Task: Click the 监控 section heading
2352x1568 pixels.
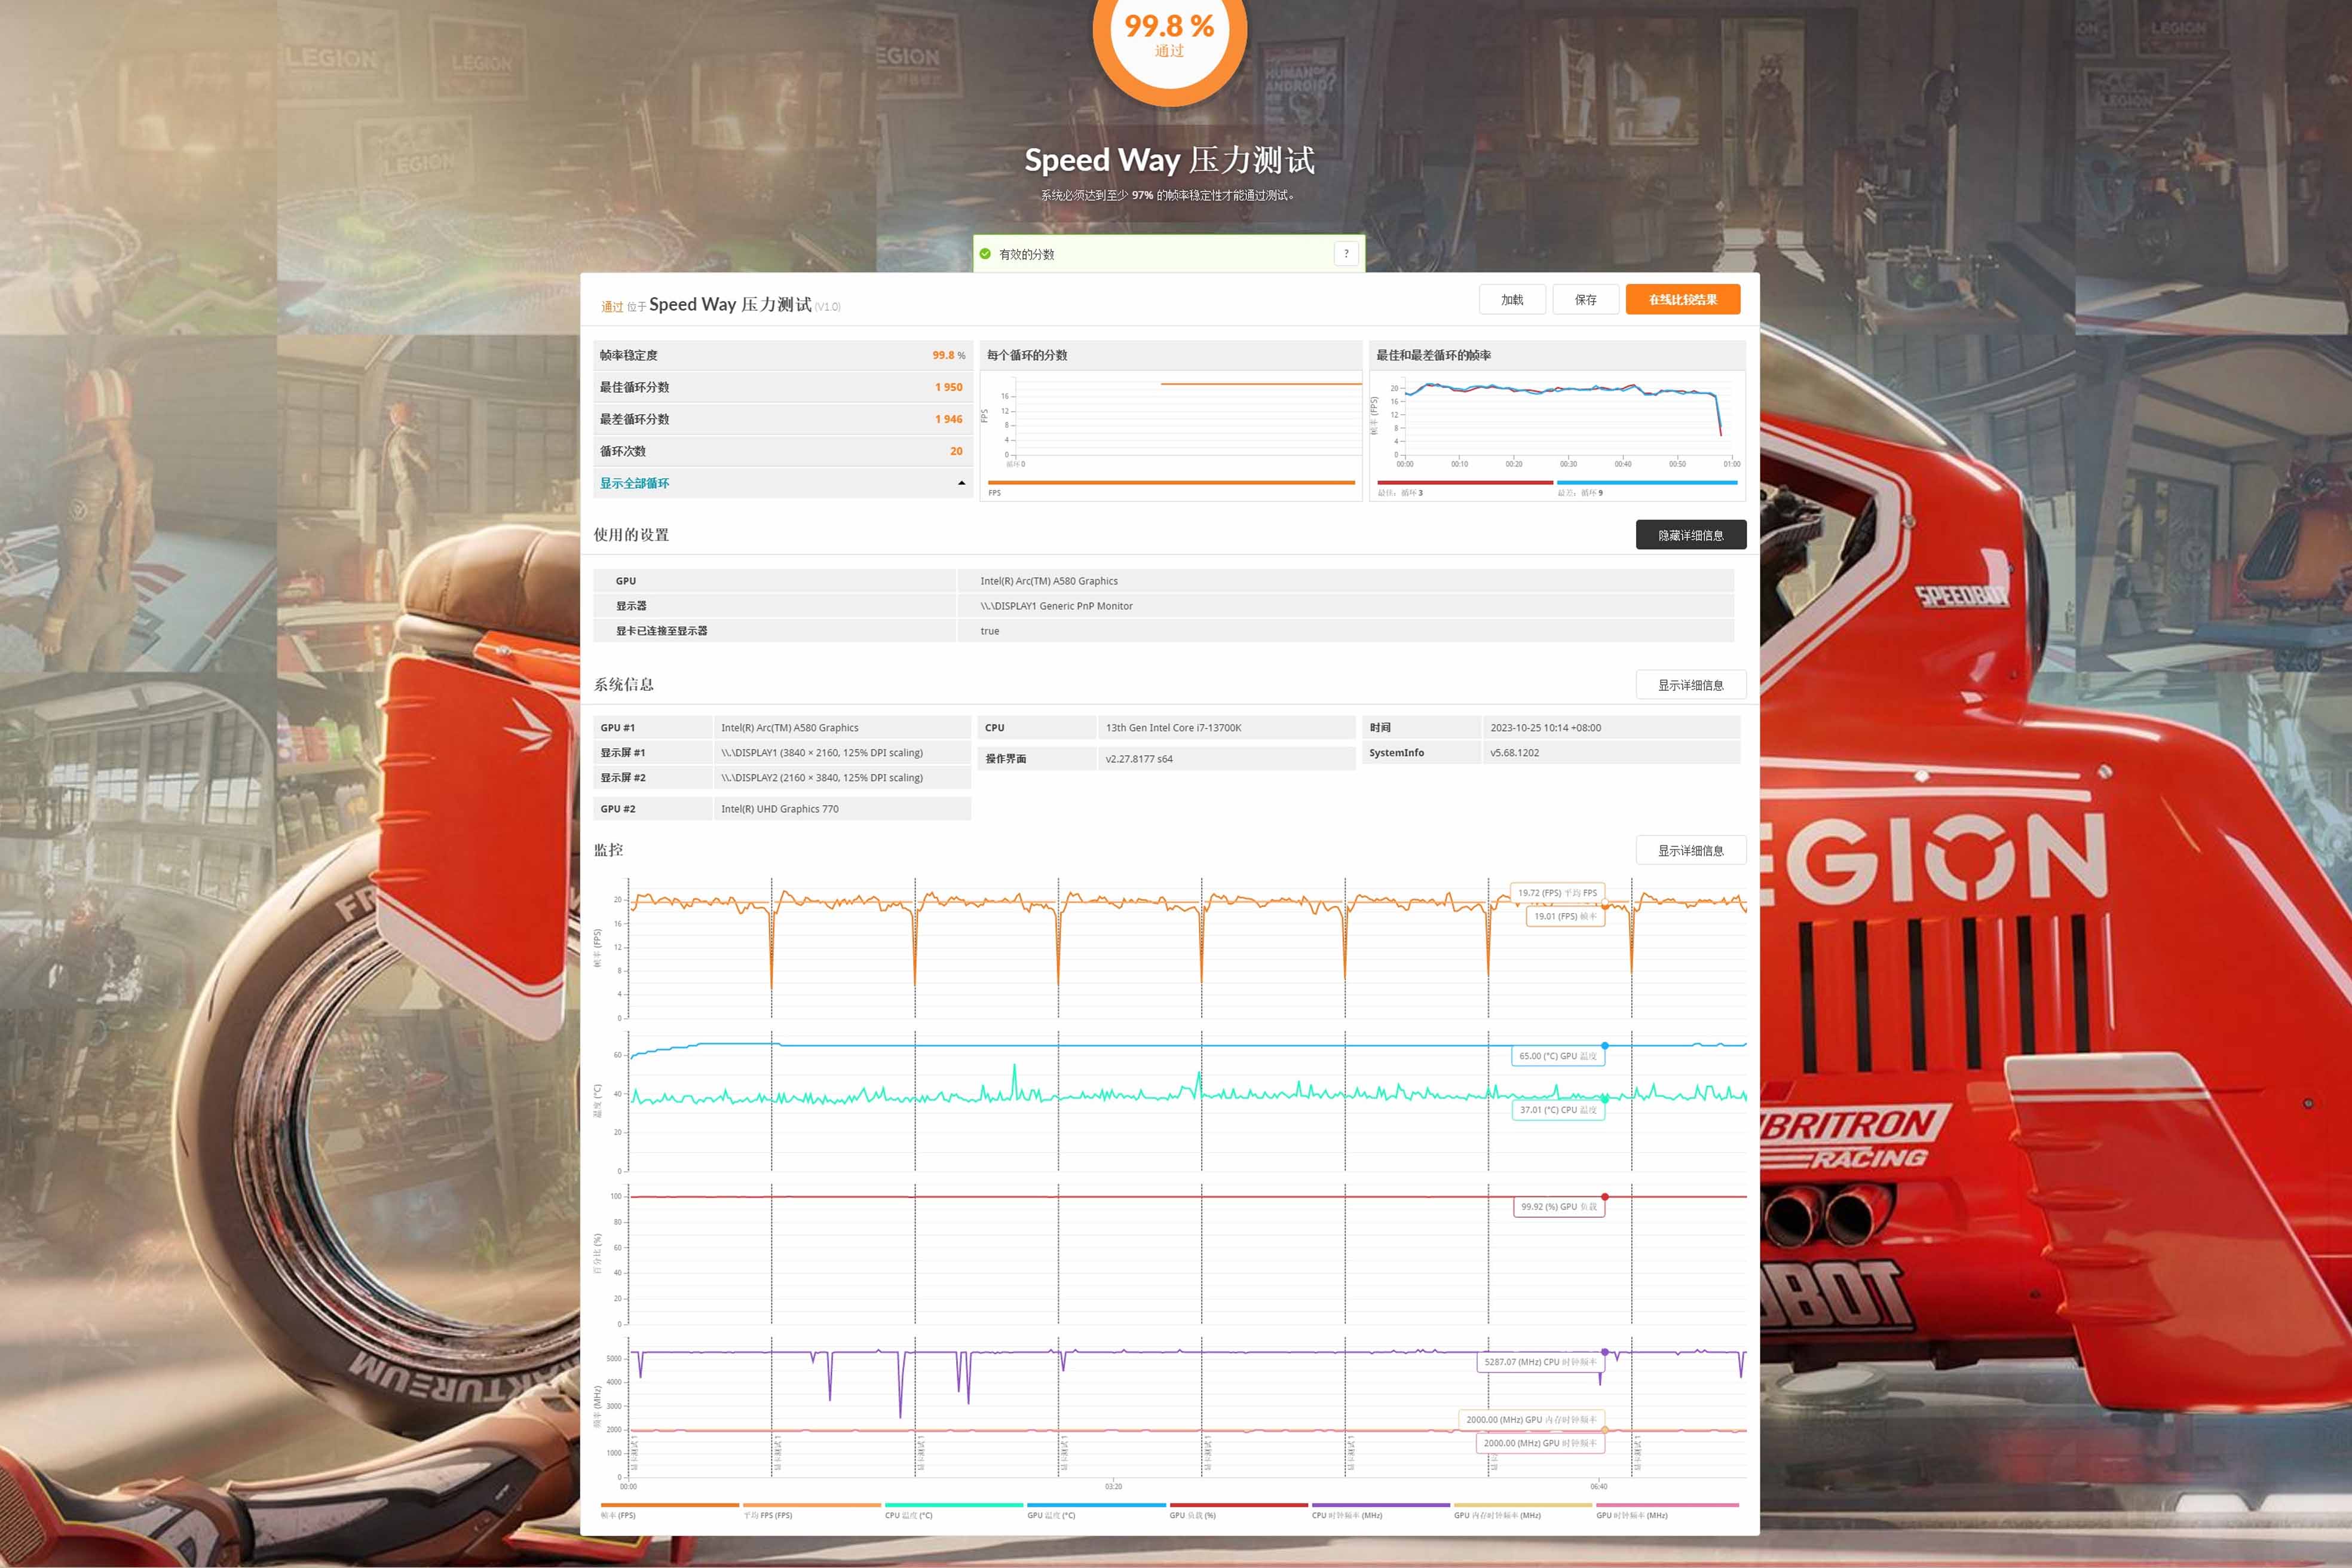Action: [608, 850]
